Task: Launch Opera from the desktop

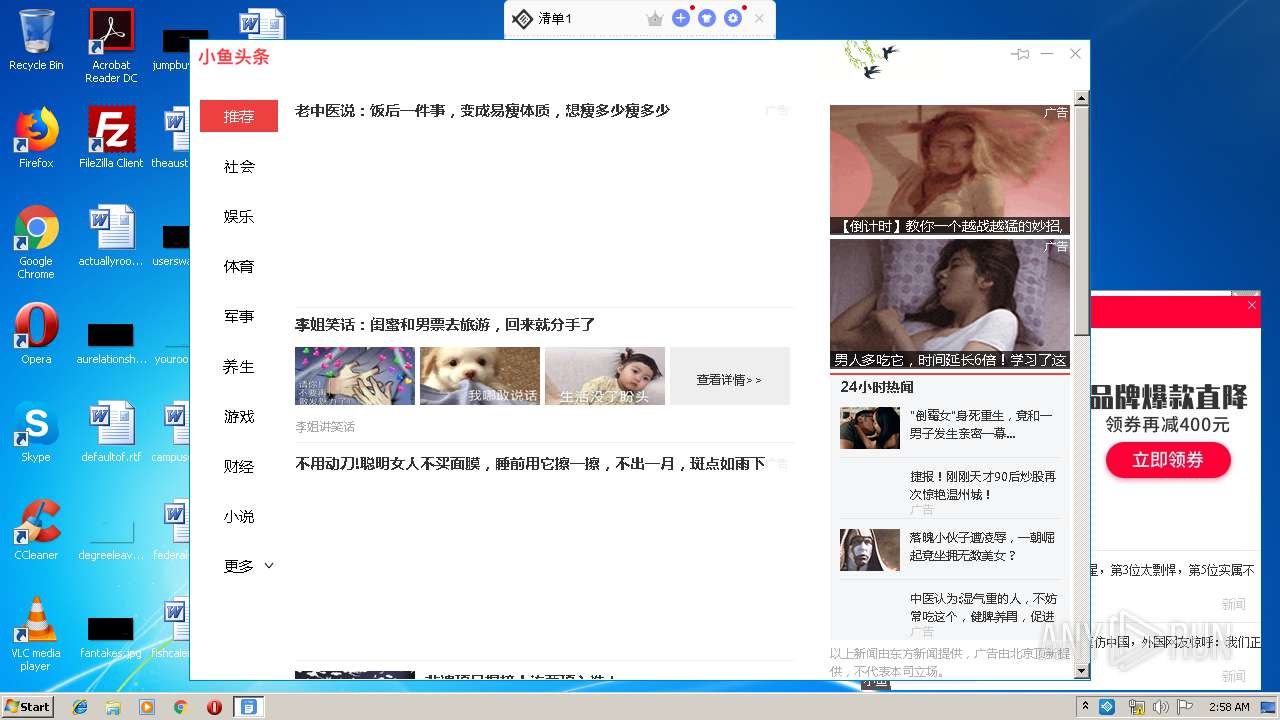Action: (x=36, y=334)
